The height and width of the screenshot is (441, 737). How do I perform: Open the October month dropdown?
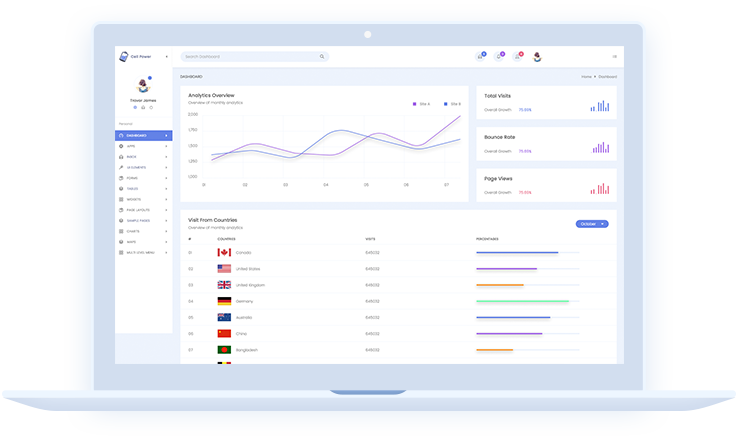592,224
